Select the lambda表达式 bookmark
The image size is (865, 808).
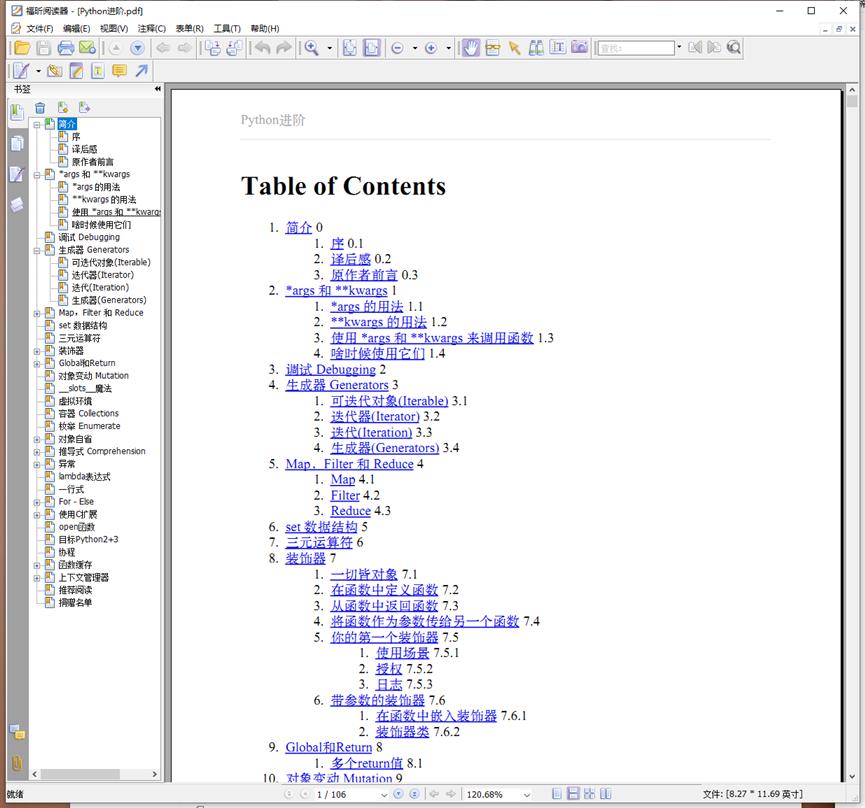tap(84, 477)
